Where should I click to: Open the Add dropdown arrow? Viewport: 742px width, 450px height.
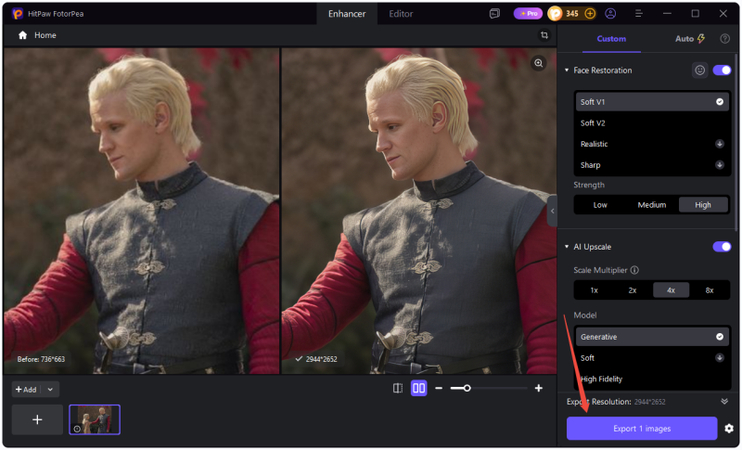pos(50,390)
